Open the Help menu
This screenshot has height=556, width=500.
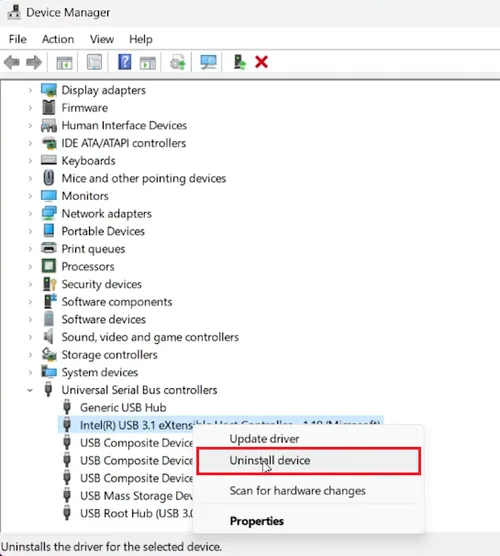coord(141,39)
